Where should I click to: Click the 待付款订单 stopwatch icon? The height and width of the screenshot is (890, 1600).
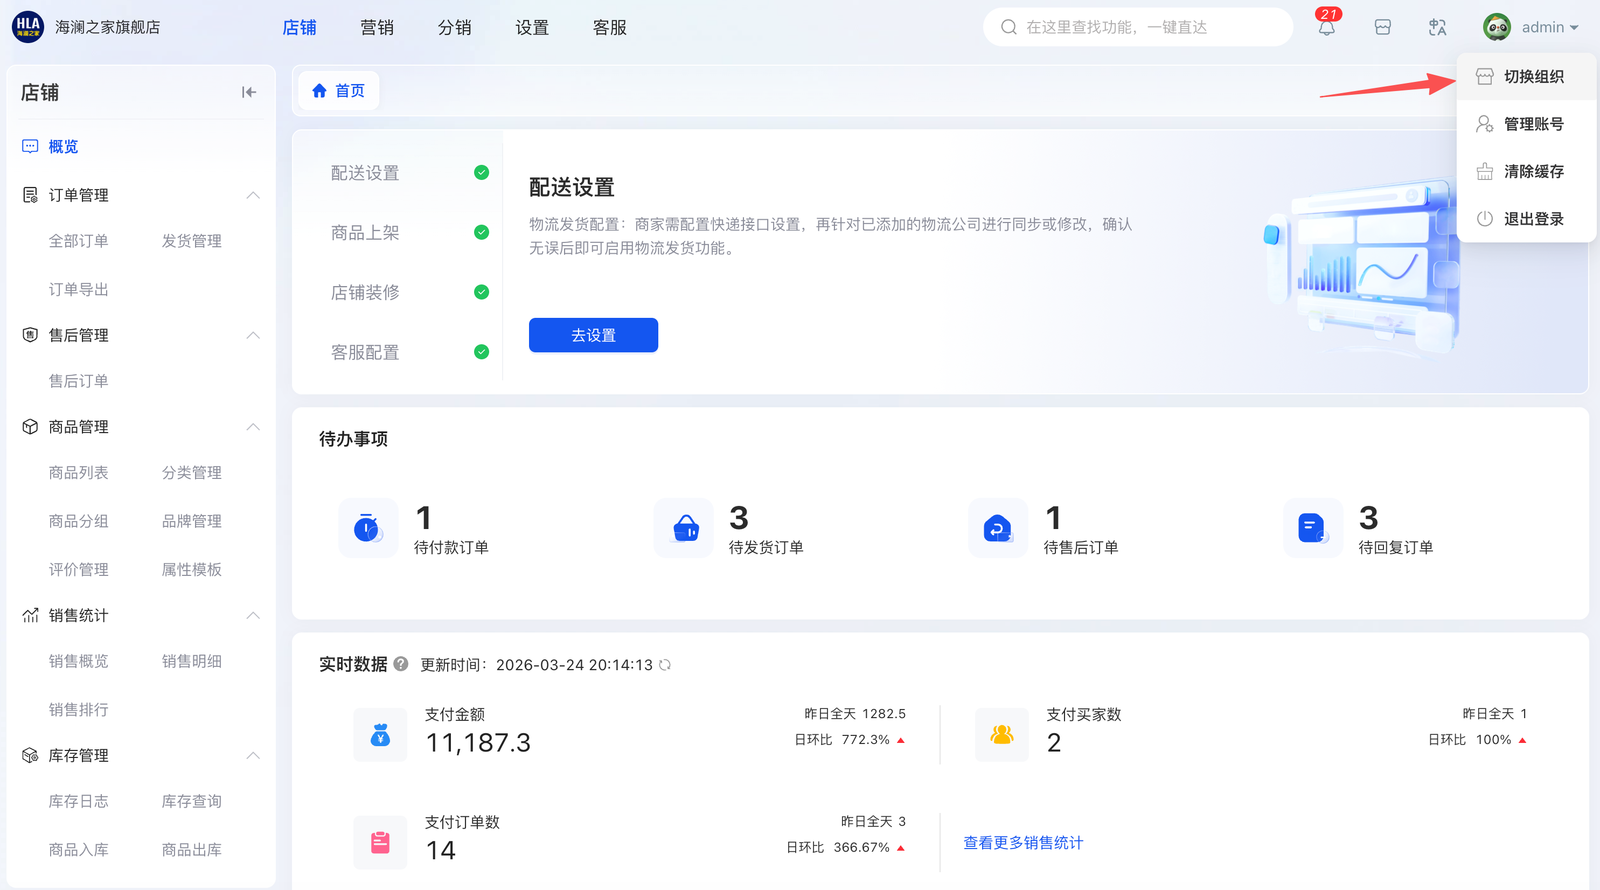click(x=368, y=528)
